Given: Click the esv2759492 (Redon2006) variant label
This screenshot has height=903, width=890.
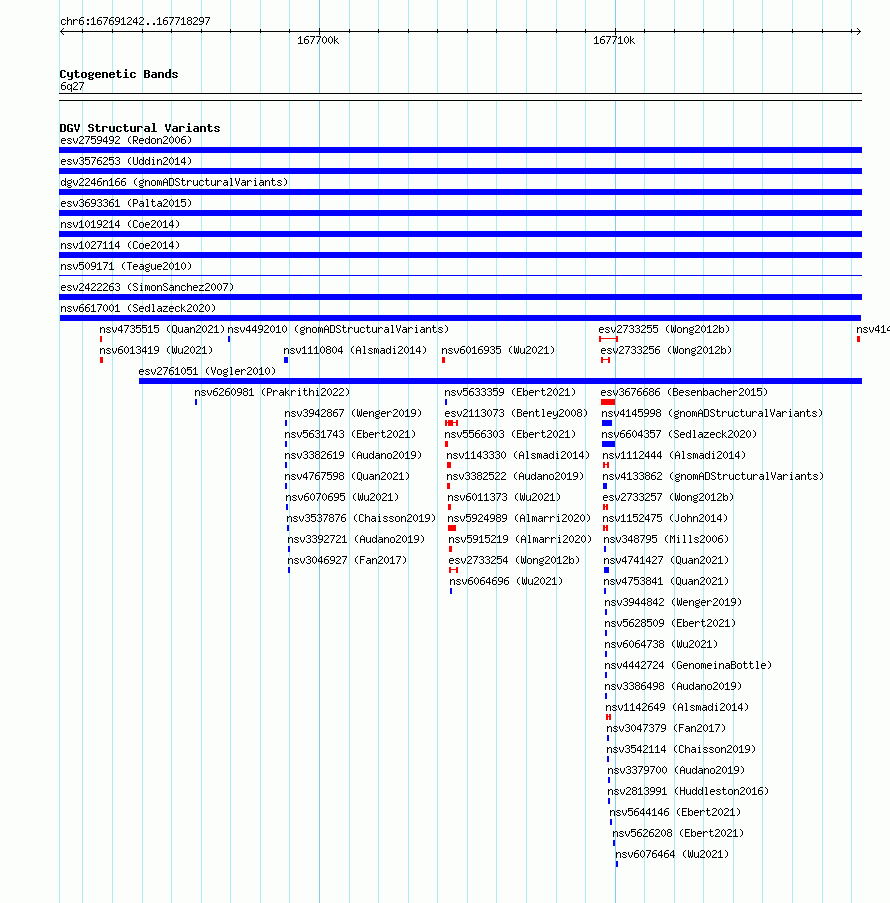Looking at the screenshot, I should [x=126, y=141].
